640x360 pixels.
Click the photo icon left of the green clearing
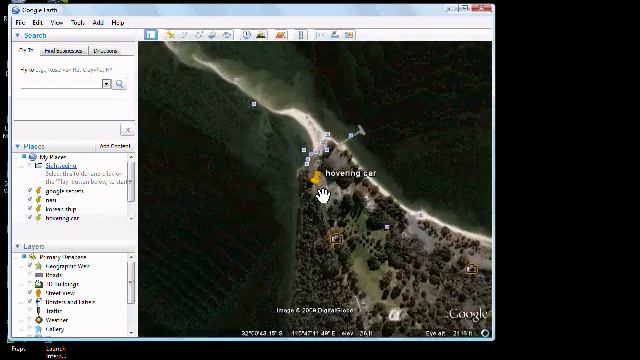336,238
